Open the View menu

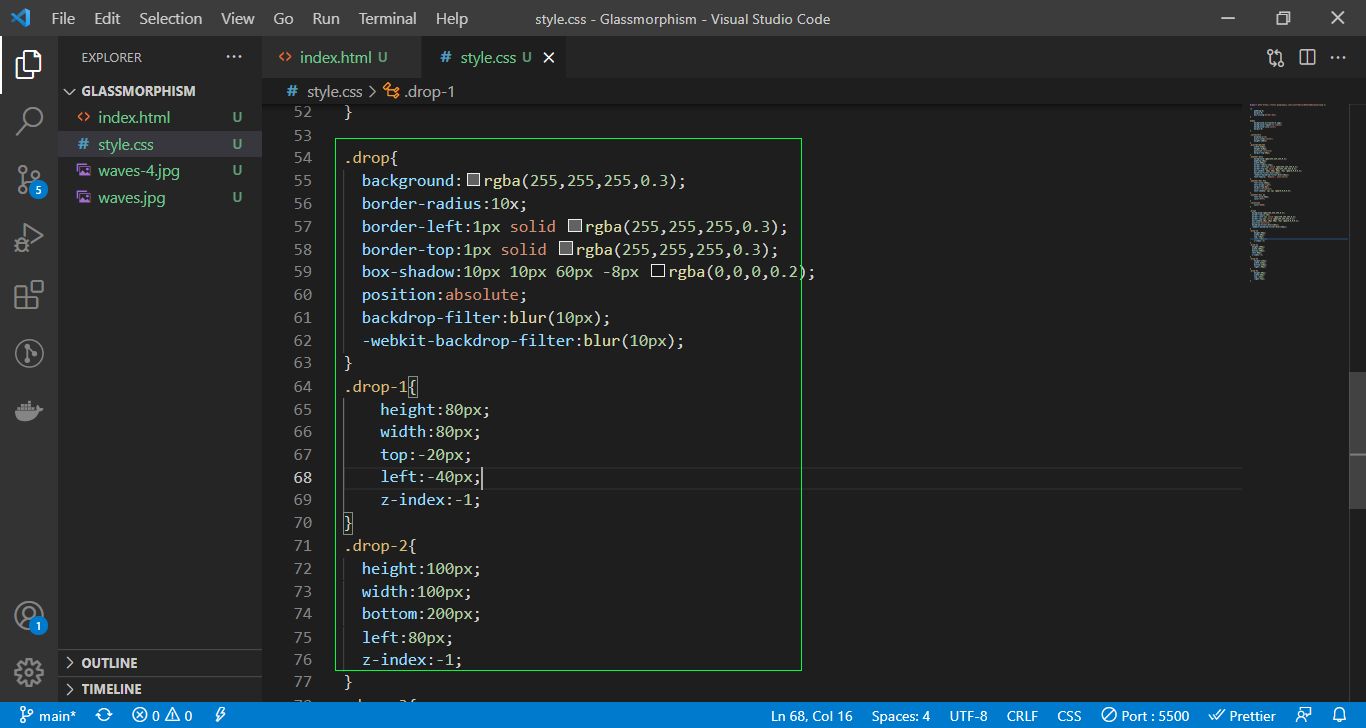tap(238, 18)
